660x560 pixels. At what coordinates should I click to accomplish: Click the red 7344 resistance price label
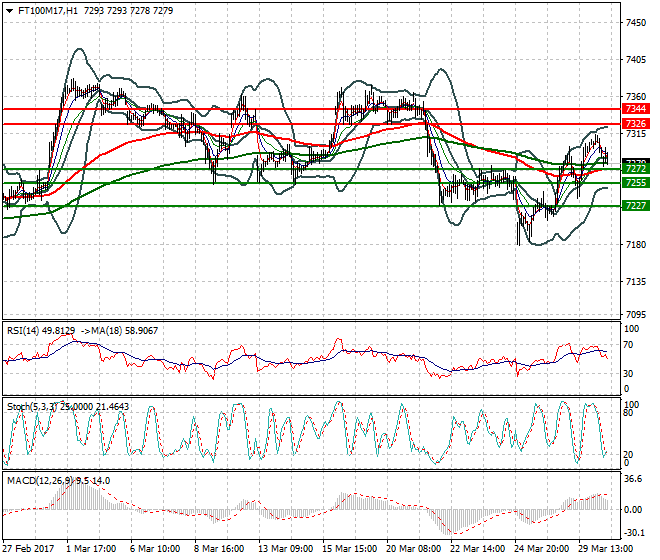636,109
